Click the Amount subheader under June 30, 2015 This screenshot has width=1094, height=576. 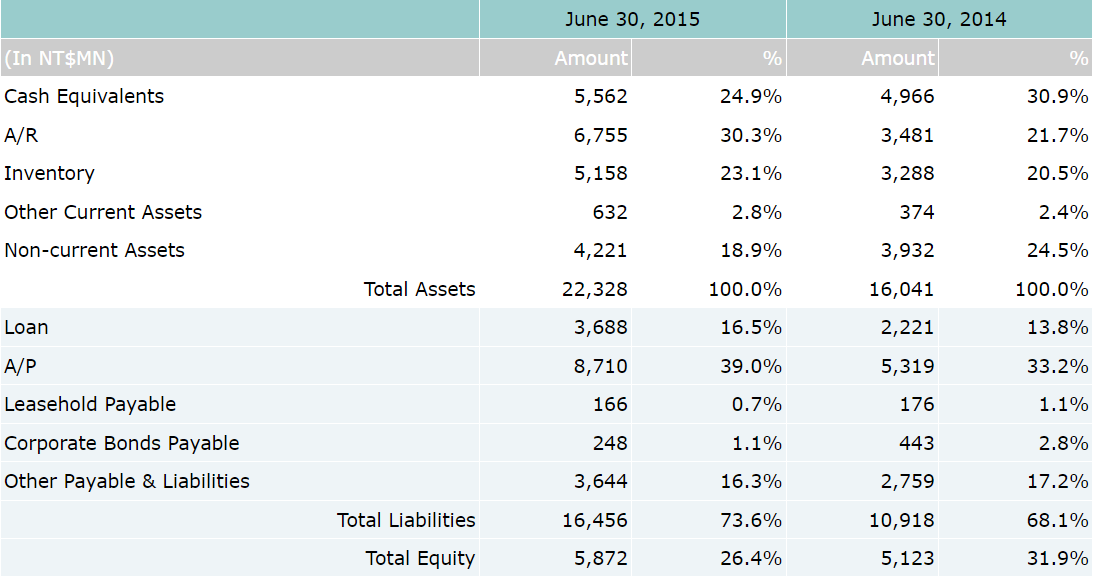point(590,58)
